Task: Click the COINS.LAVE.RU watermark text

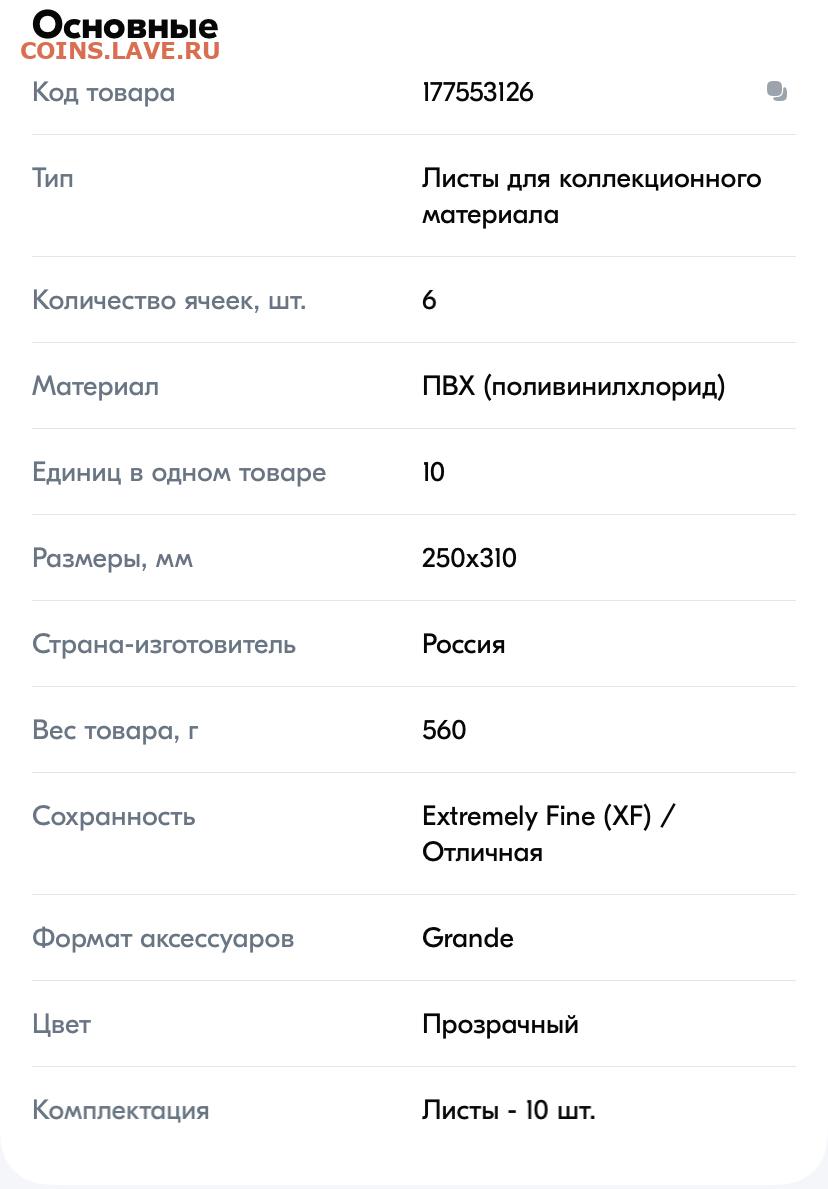Action: tap(121, 51)
